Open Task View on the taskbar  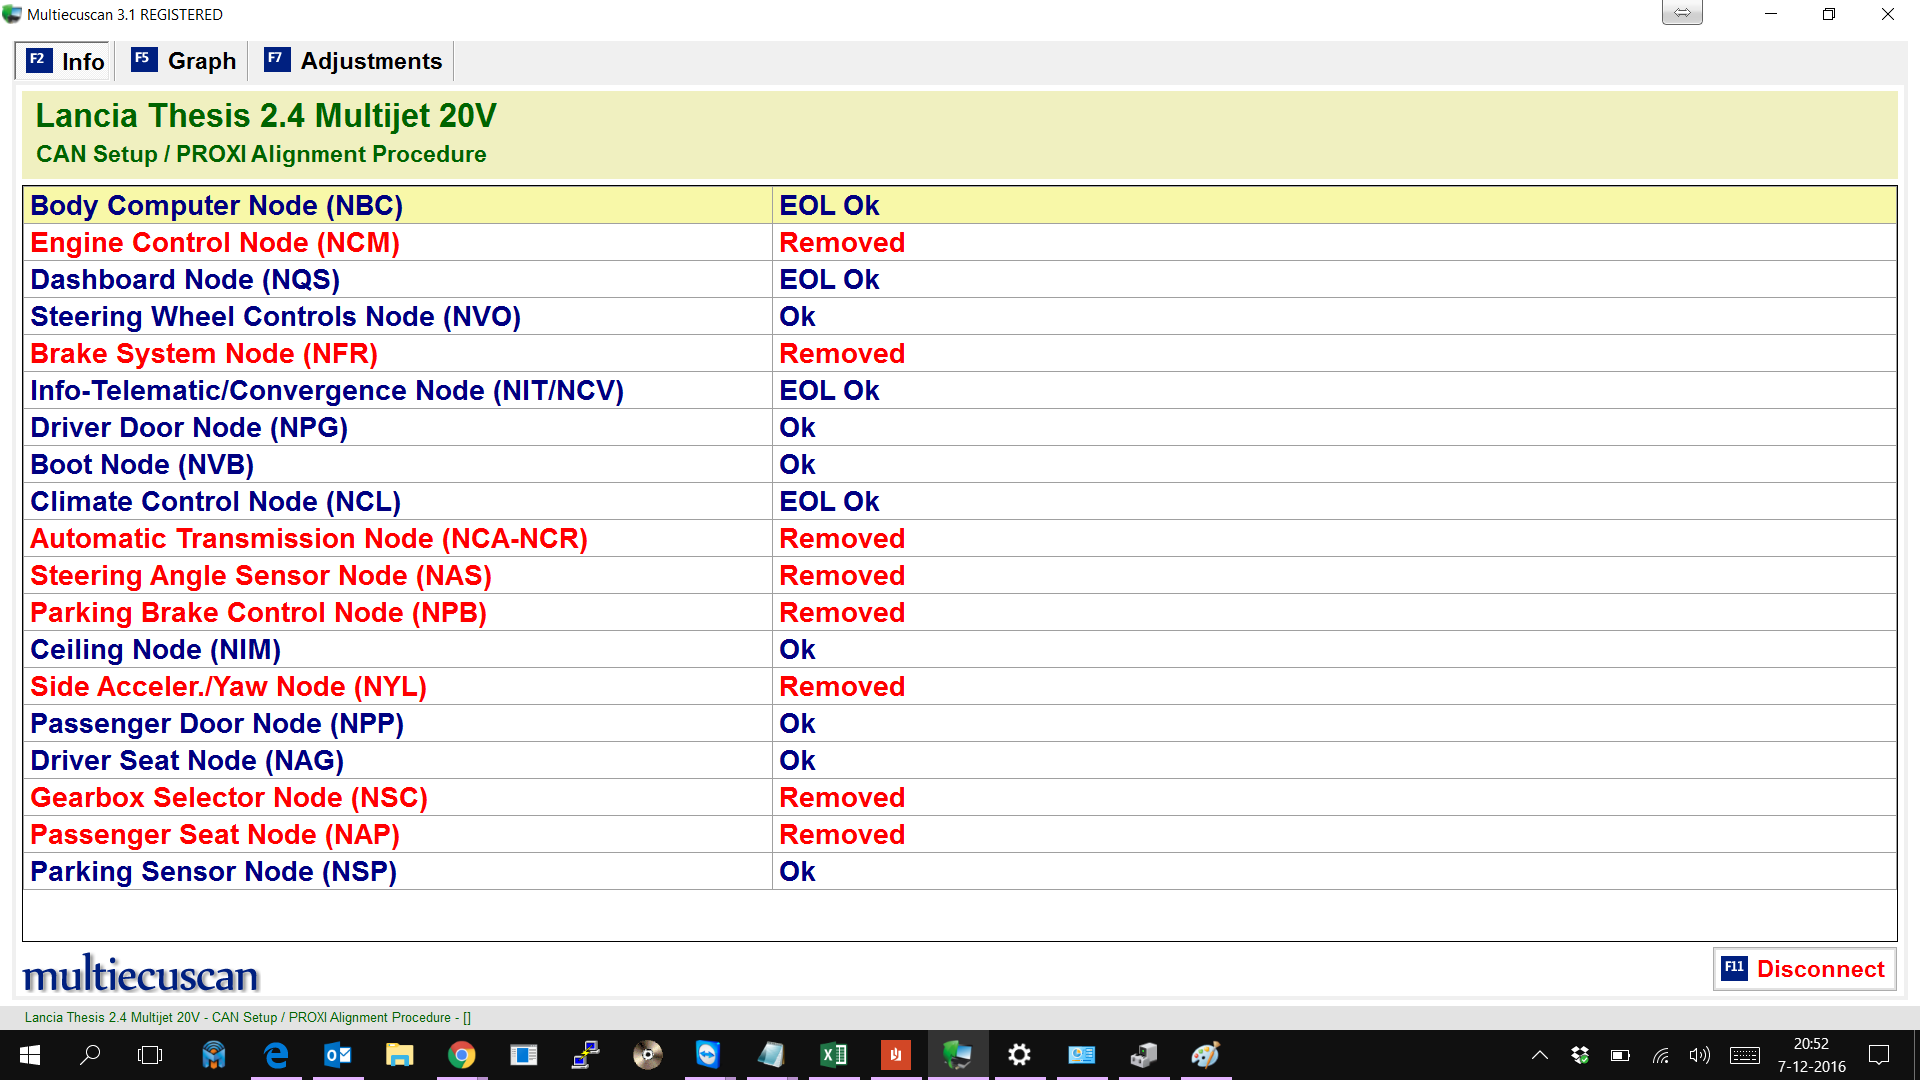point(150,1054)
